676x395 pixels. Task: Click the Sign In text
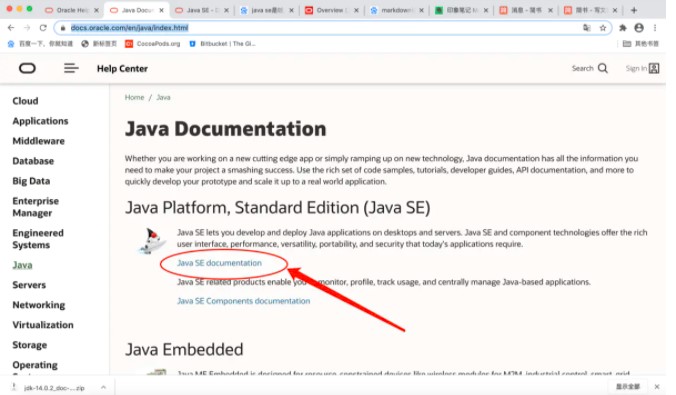pyautogui.click(x=636, y=68)
